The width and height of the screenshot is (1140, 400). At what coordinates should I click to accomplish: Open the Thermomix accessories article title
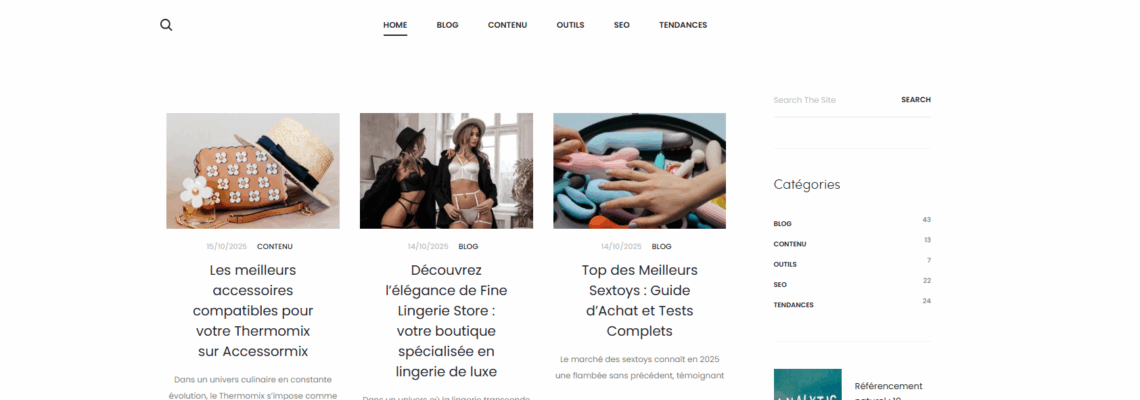tap(253, 311)
